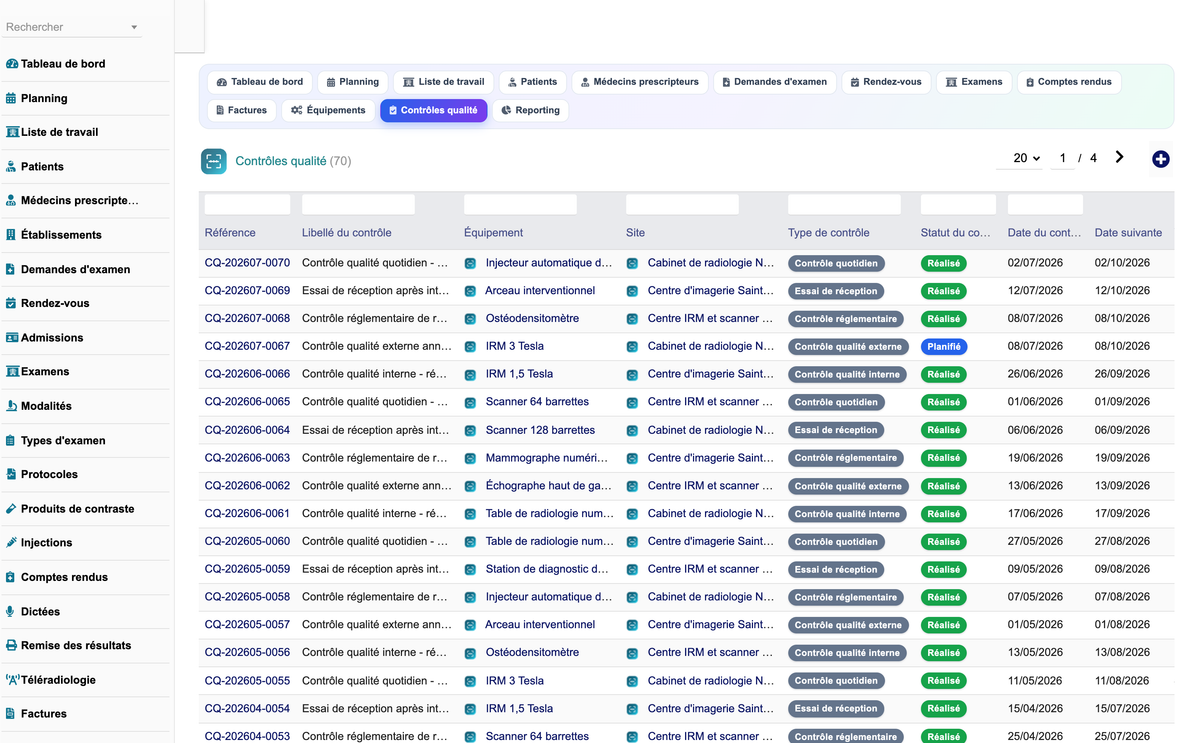Click the Rendez-vous sidebar icon
Viewport: 1200px width, 743px height.
[x=11, y=303]
